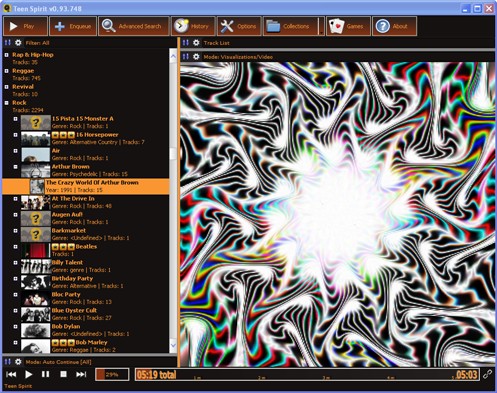
Task: Open Advanced Search magnifier icon
Action: (109, 26)
